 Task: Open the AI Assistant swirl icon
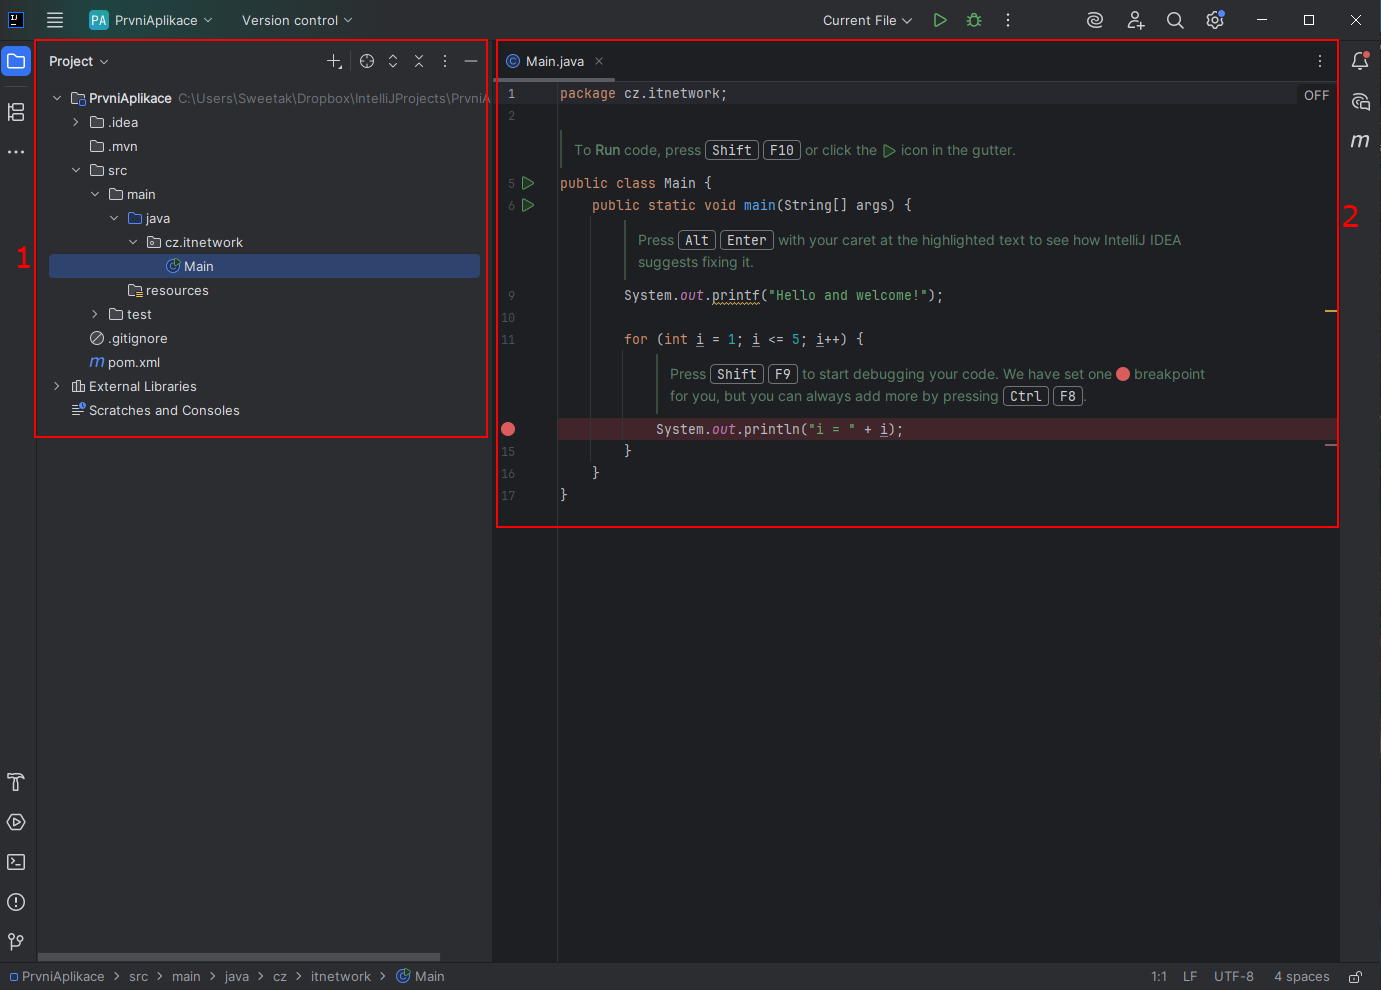pyautogui.click(x=1095, y=20)
